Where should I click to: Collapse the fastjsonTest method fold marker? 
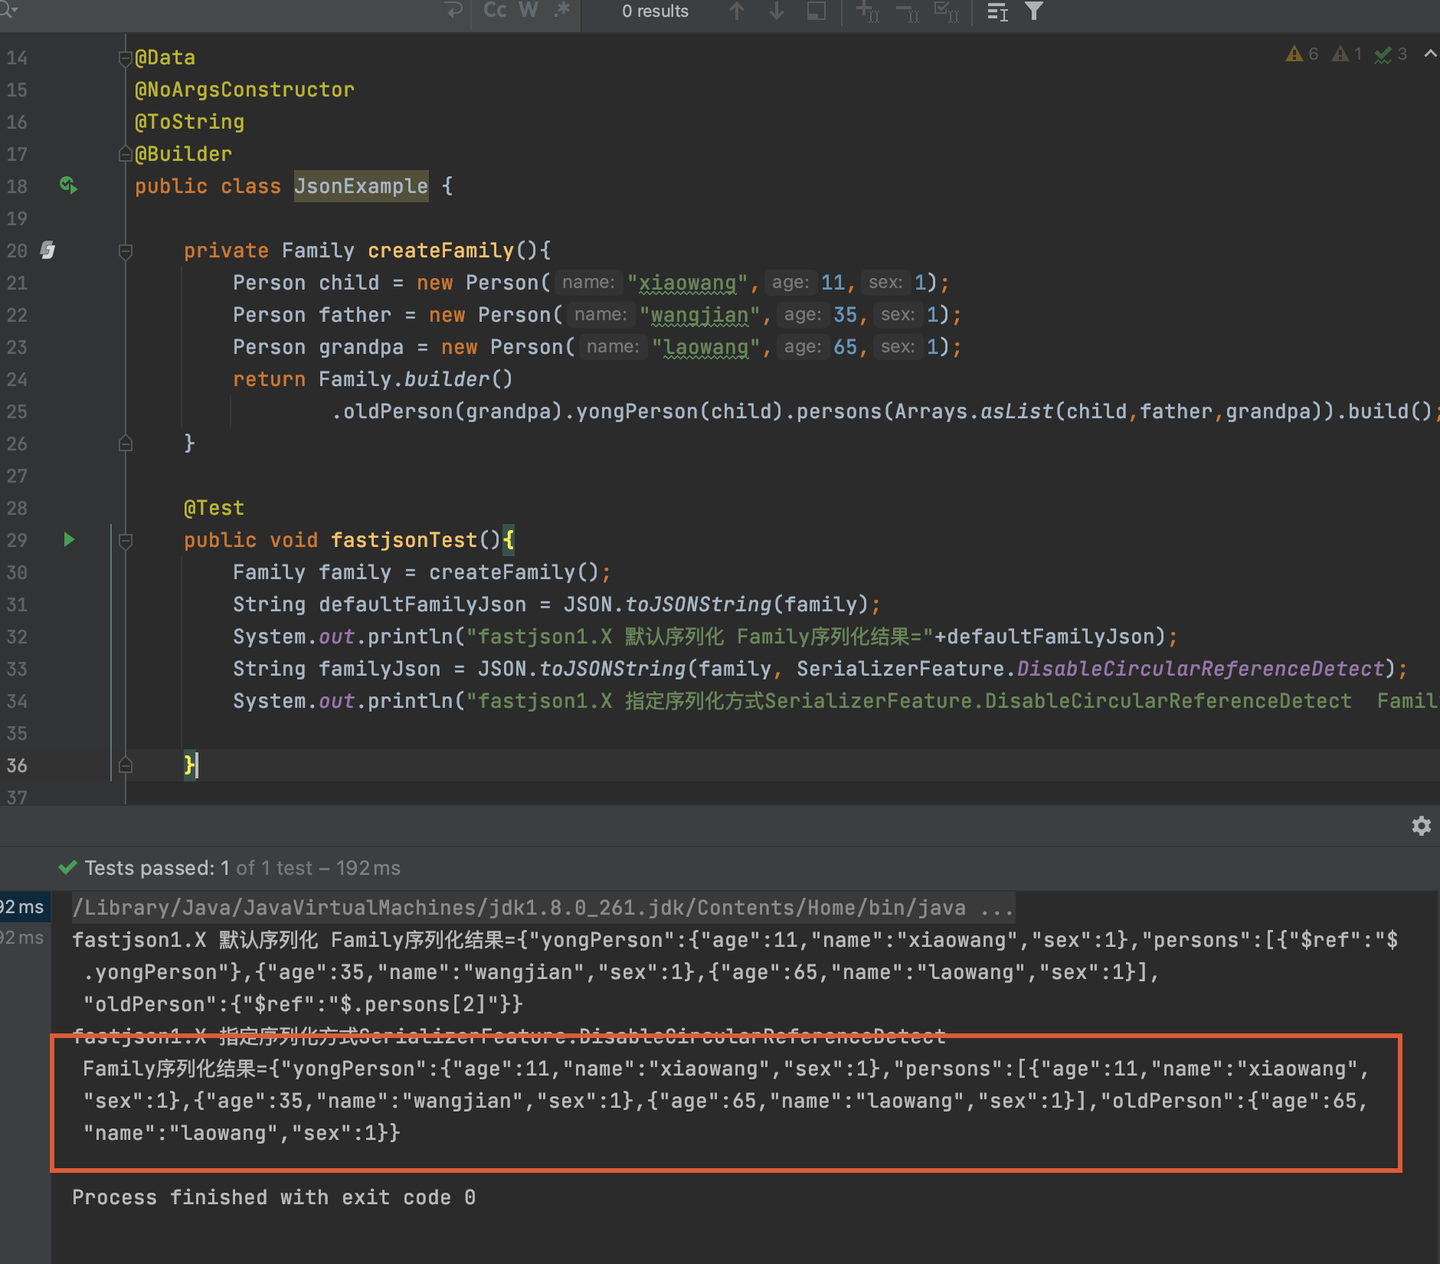pyautogui.click(x=125, y=541)
